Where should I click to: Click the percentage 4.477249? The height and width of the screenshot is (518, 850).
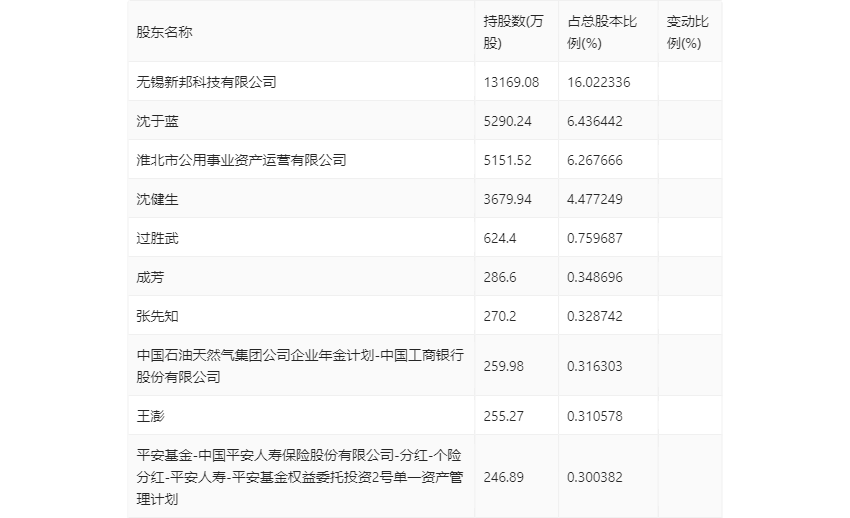(x=595, y=199)
